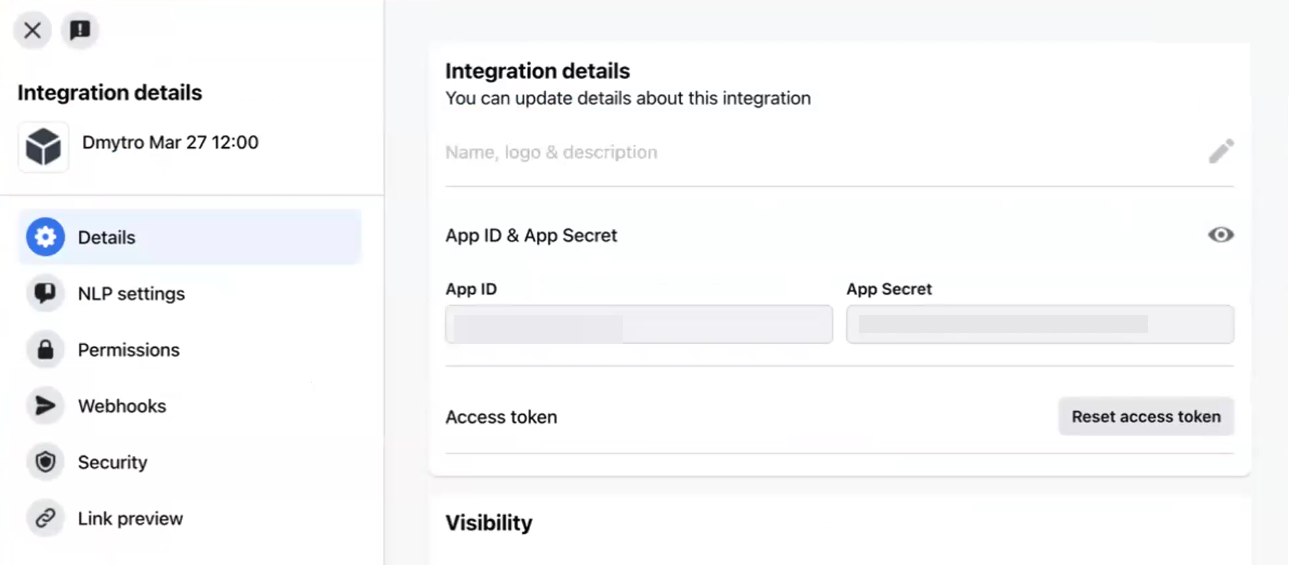Go to the Webhooks section
This screenshot has height=565, width=1289.
(122, 406)
